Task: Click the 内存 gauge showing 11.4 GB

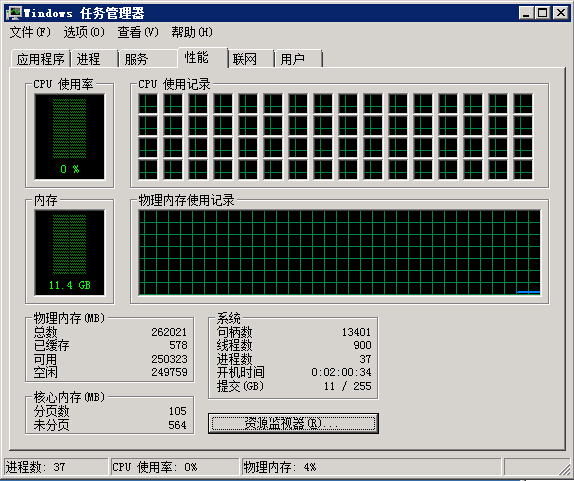Action: click(x=70, y=253)
